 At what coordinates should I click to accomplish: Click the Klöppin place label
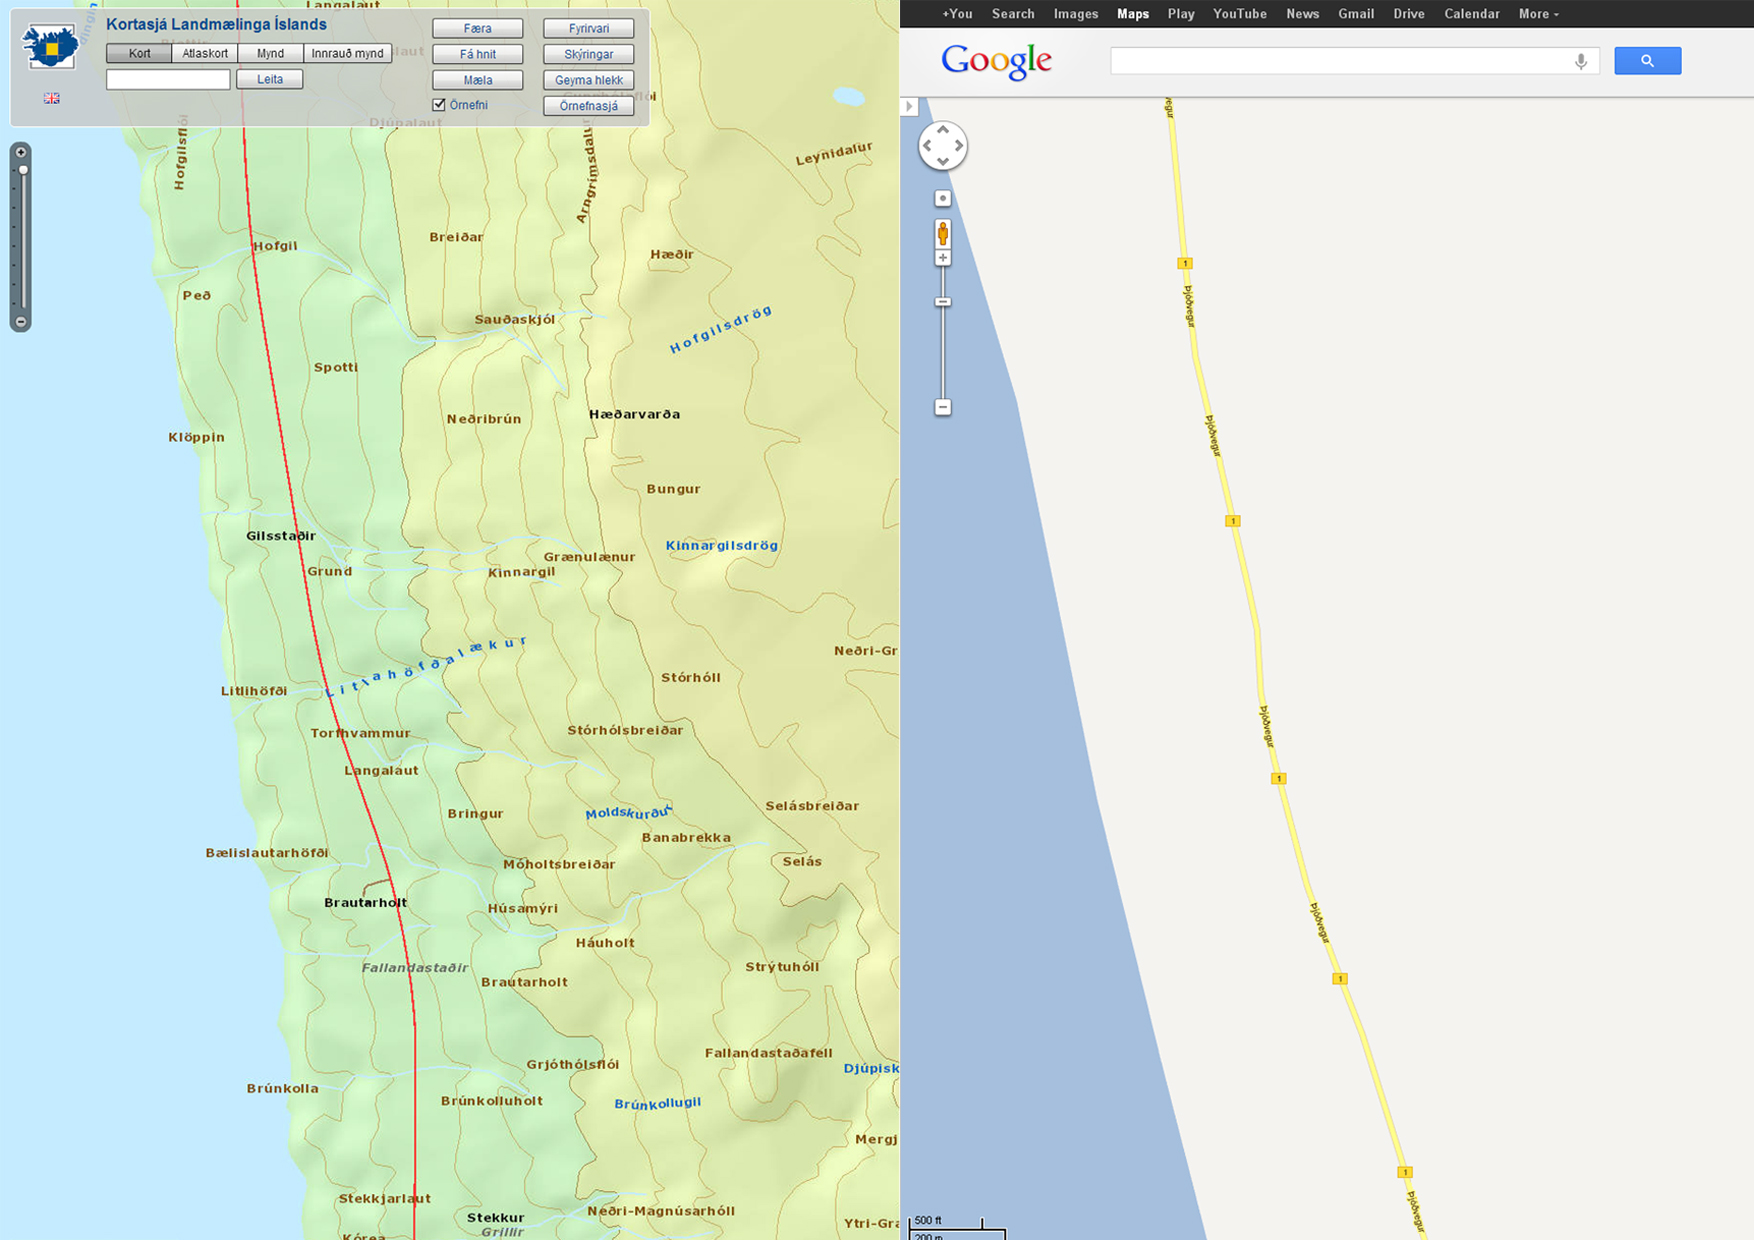(x=196, y=437)
